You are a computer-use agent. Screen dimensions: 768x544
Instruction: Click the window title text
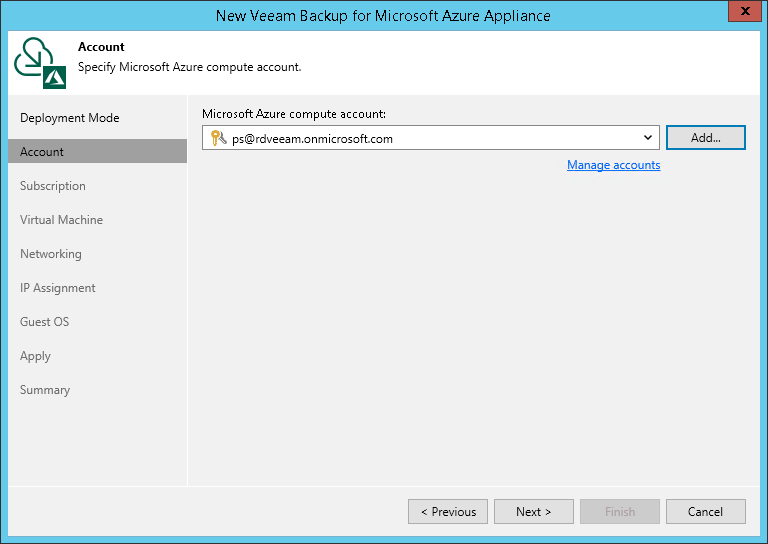pos(383,16)
